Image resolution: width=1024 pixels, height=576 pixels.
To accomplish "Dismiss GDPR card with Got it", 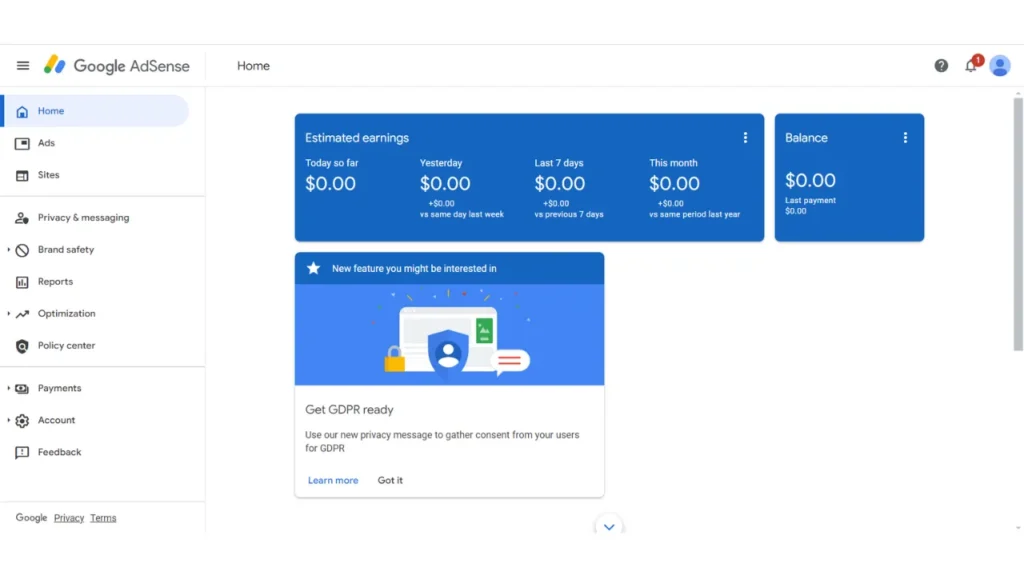I will pos(390,481).
